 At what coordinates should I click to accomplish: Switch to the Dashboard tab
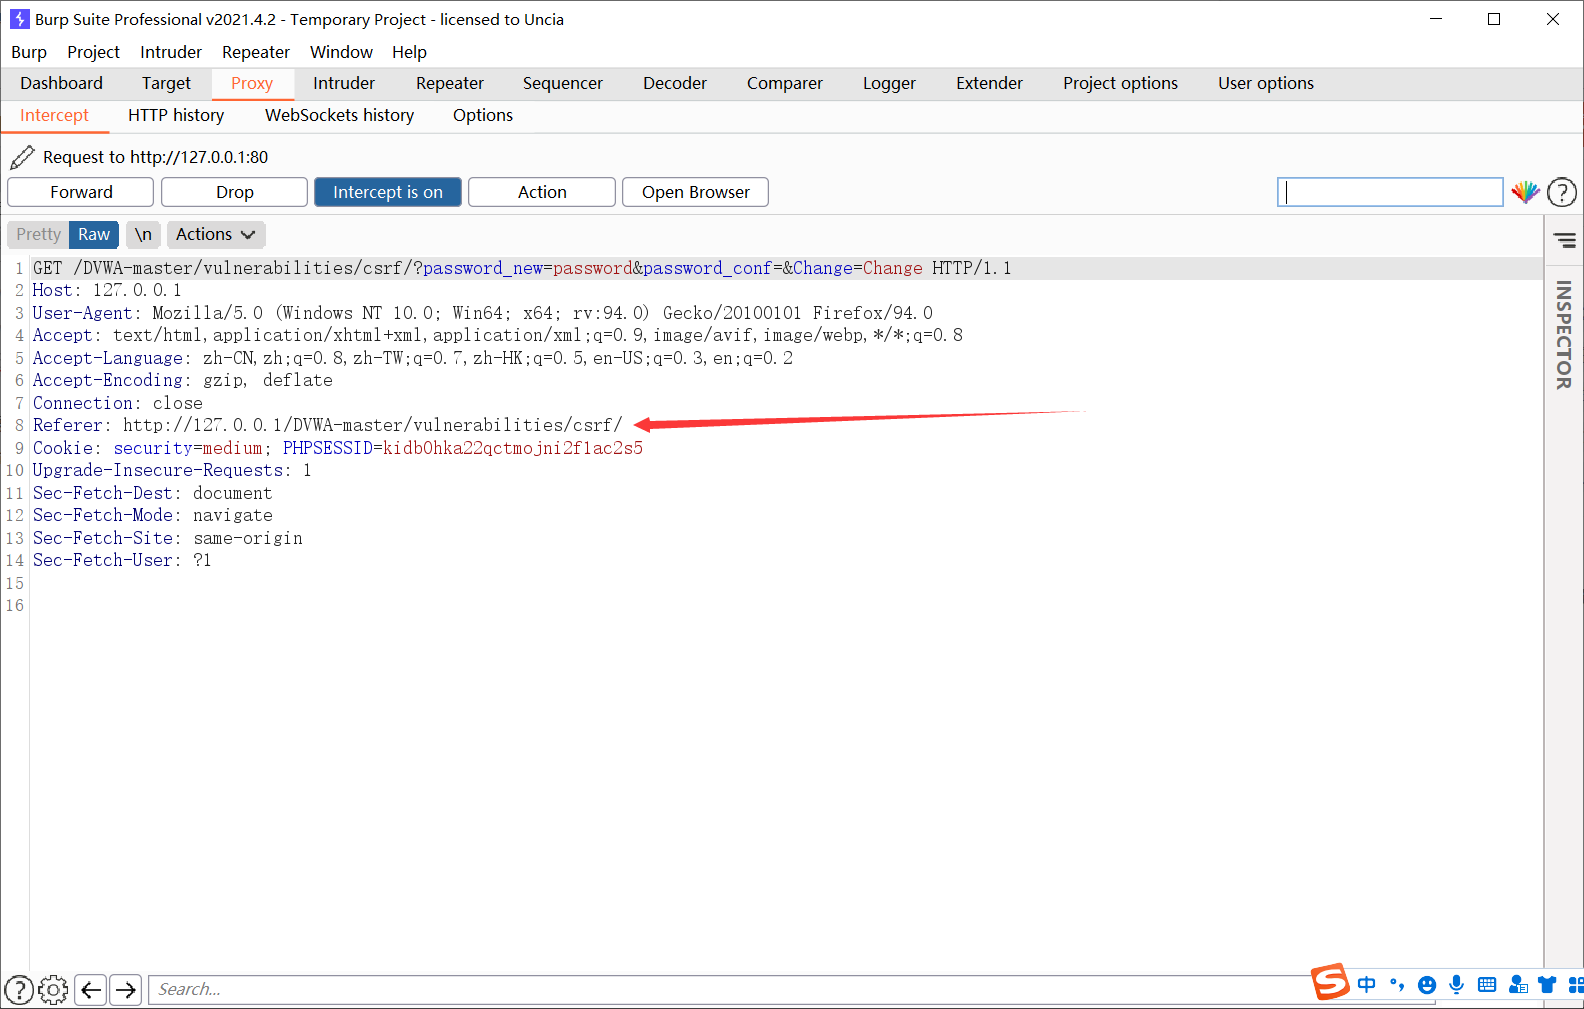coord(61,83)
